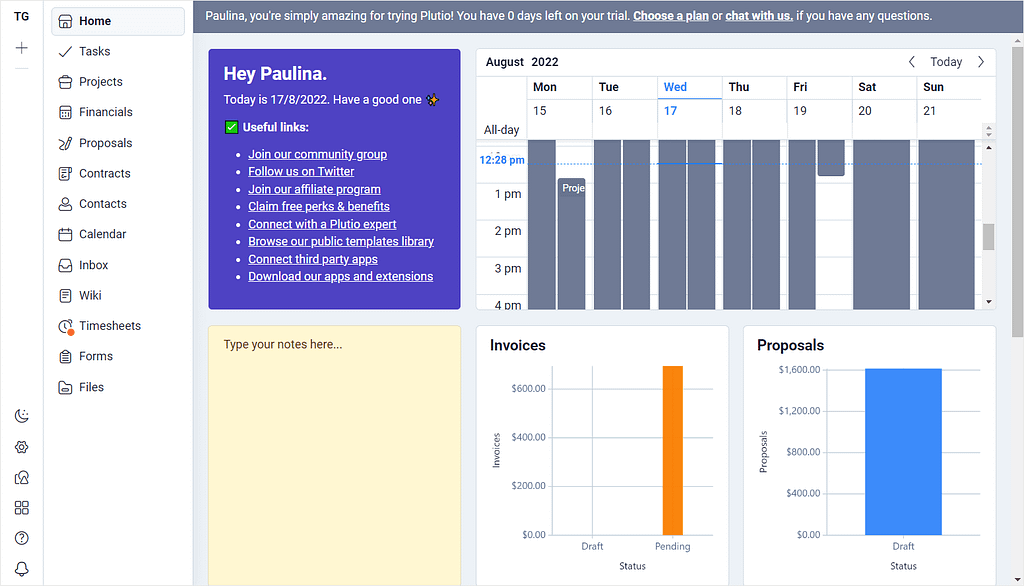Open Follow us on Twitter link
The image size is (1024, 586).
(301, 171)
